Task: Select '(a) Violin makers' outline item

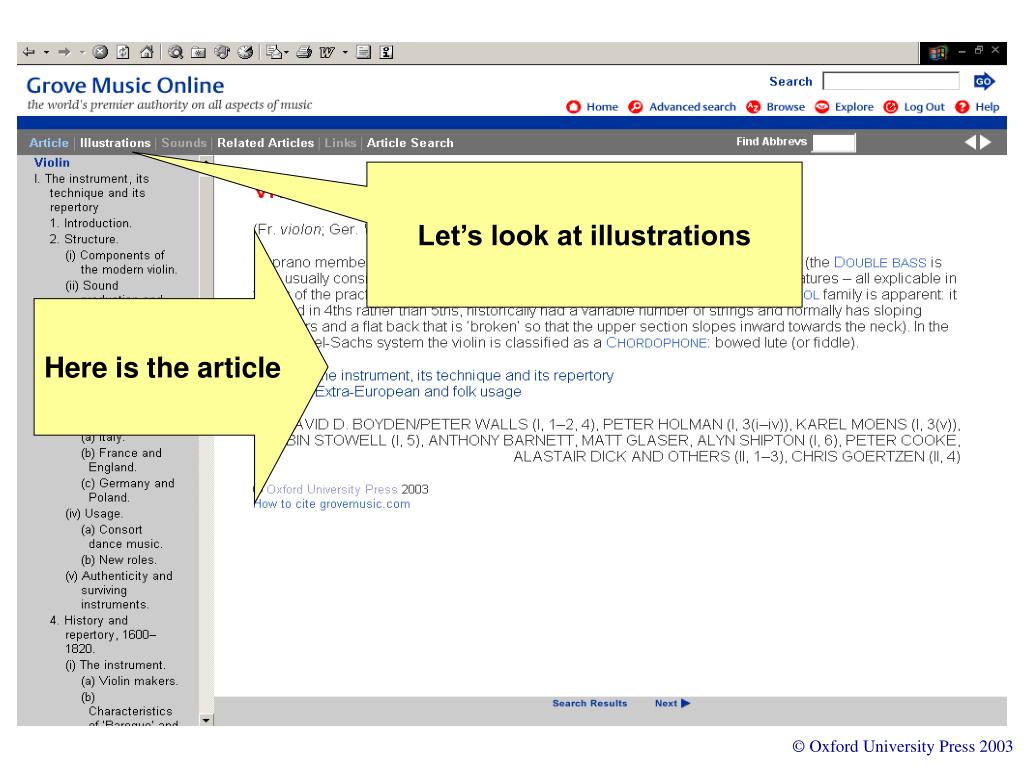Action: (x=129, y=681)
